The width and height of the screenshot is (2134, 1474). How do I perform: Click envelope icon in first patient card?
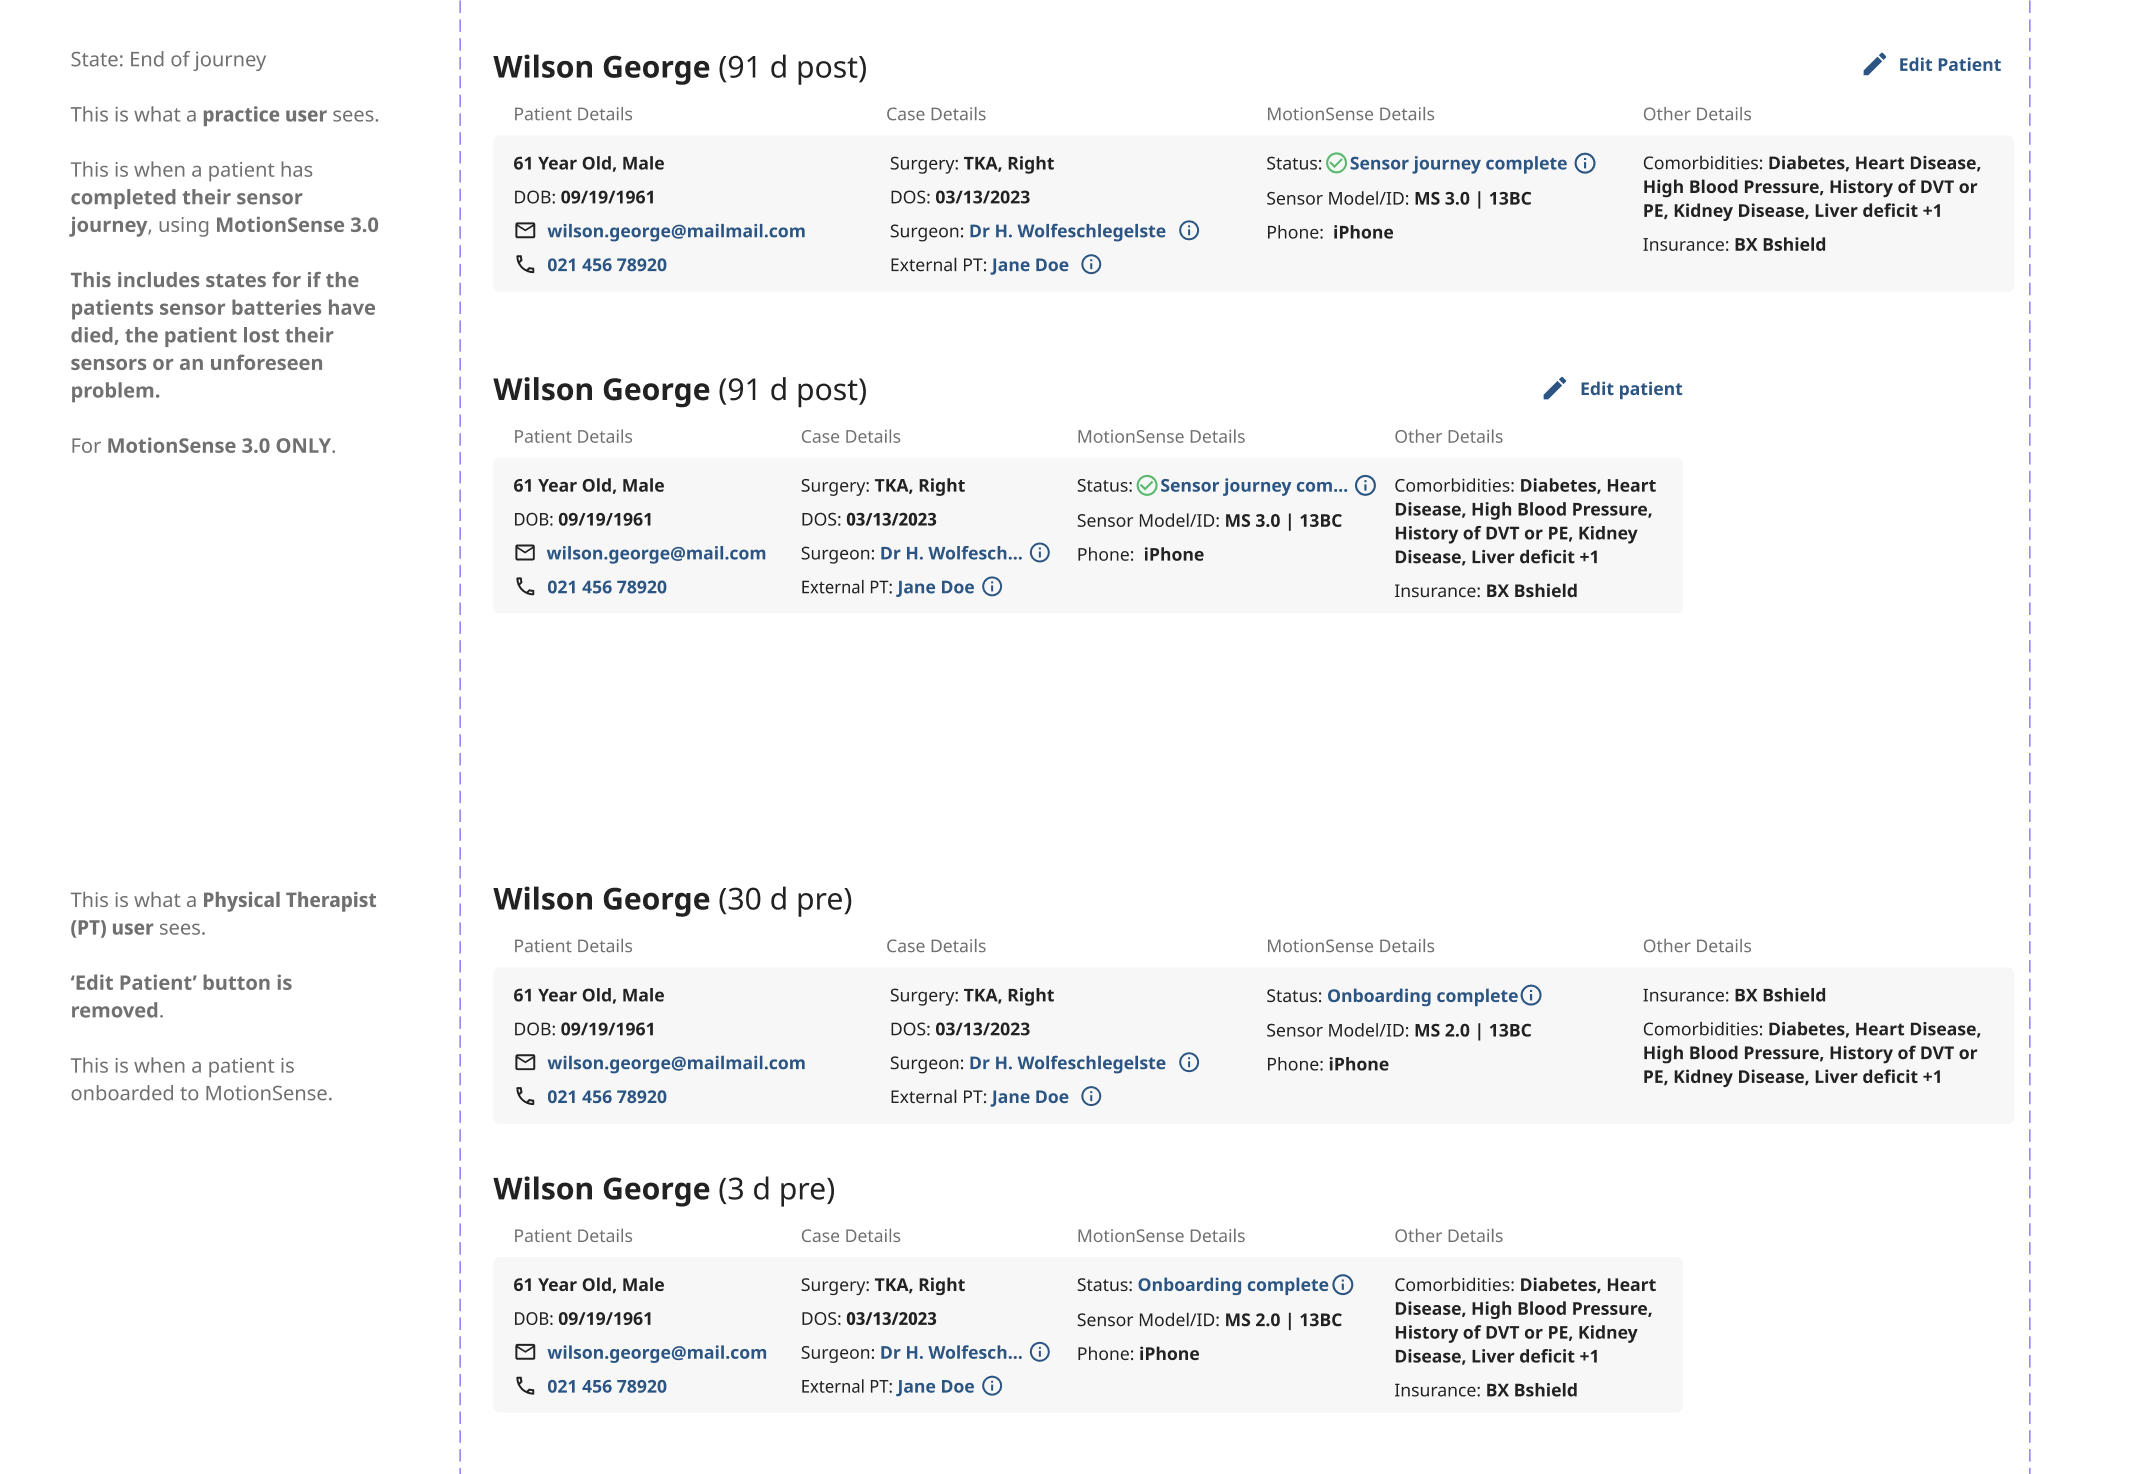525,231
